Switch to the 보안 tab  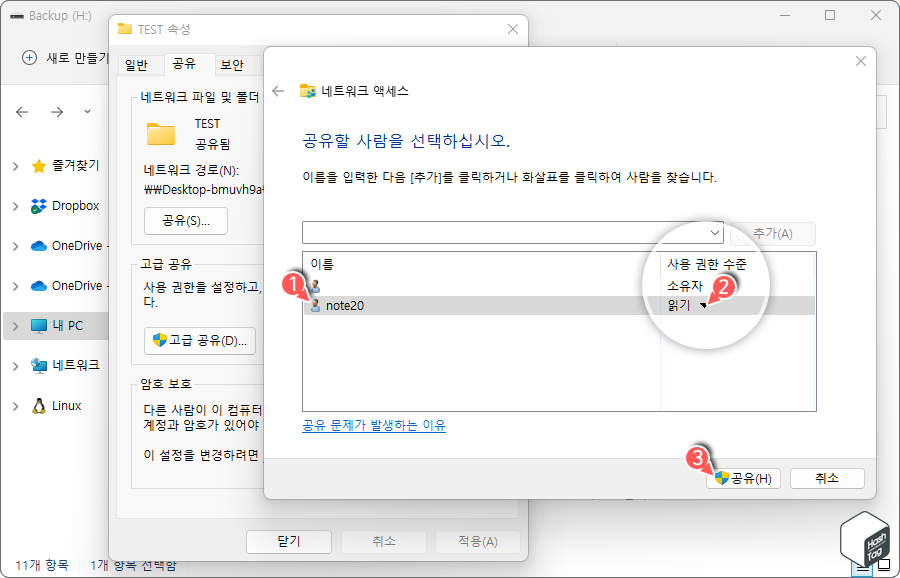[233, 64]
